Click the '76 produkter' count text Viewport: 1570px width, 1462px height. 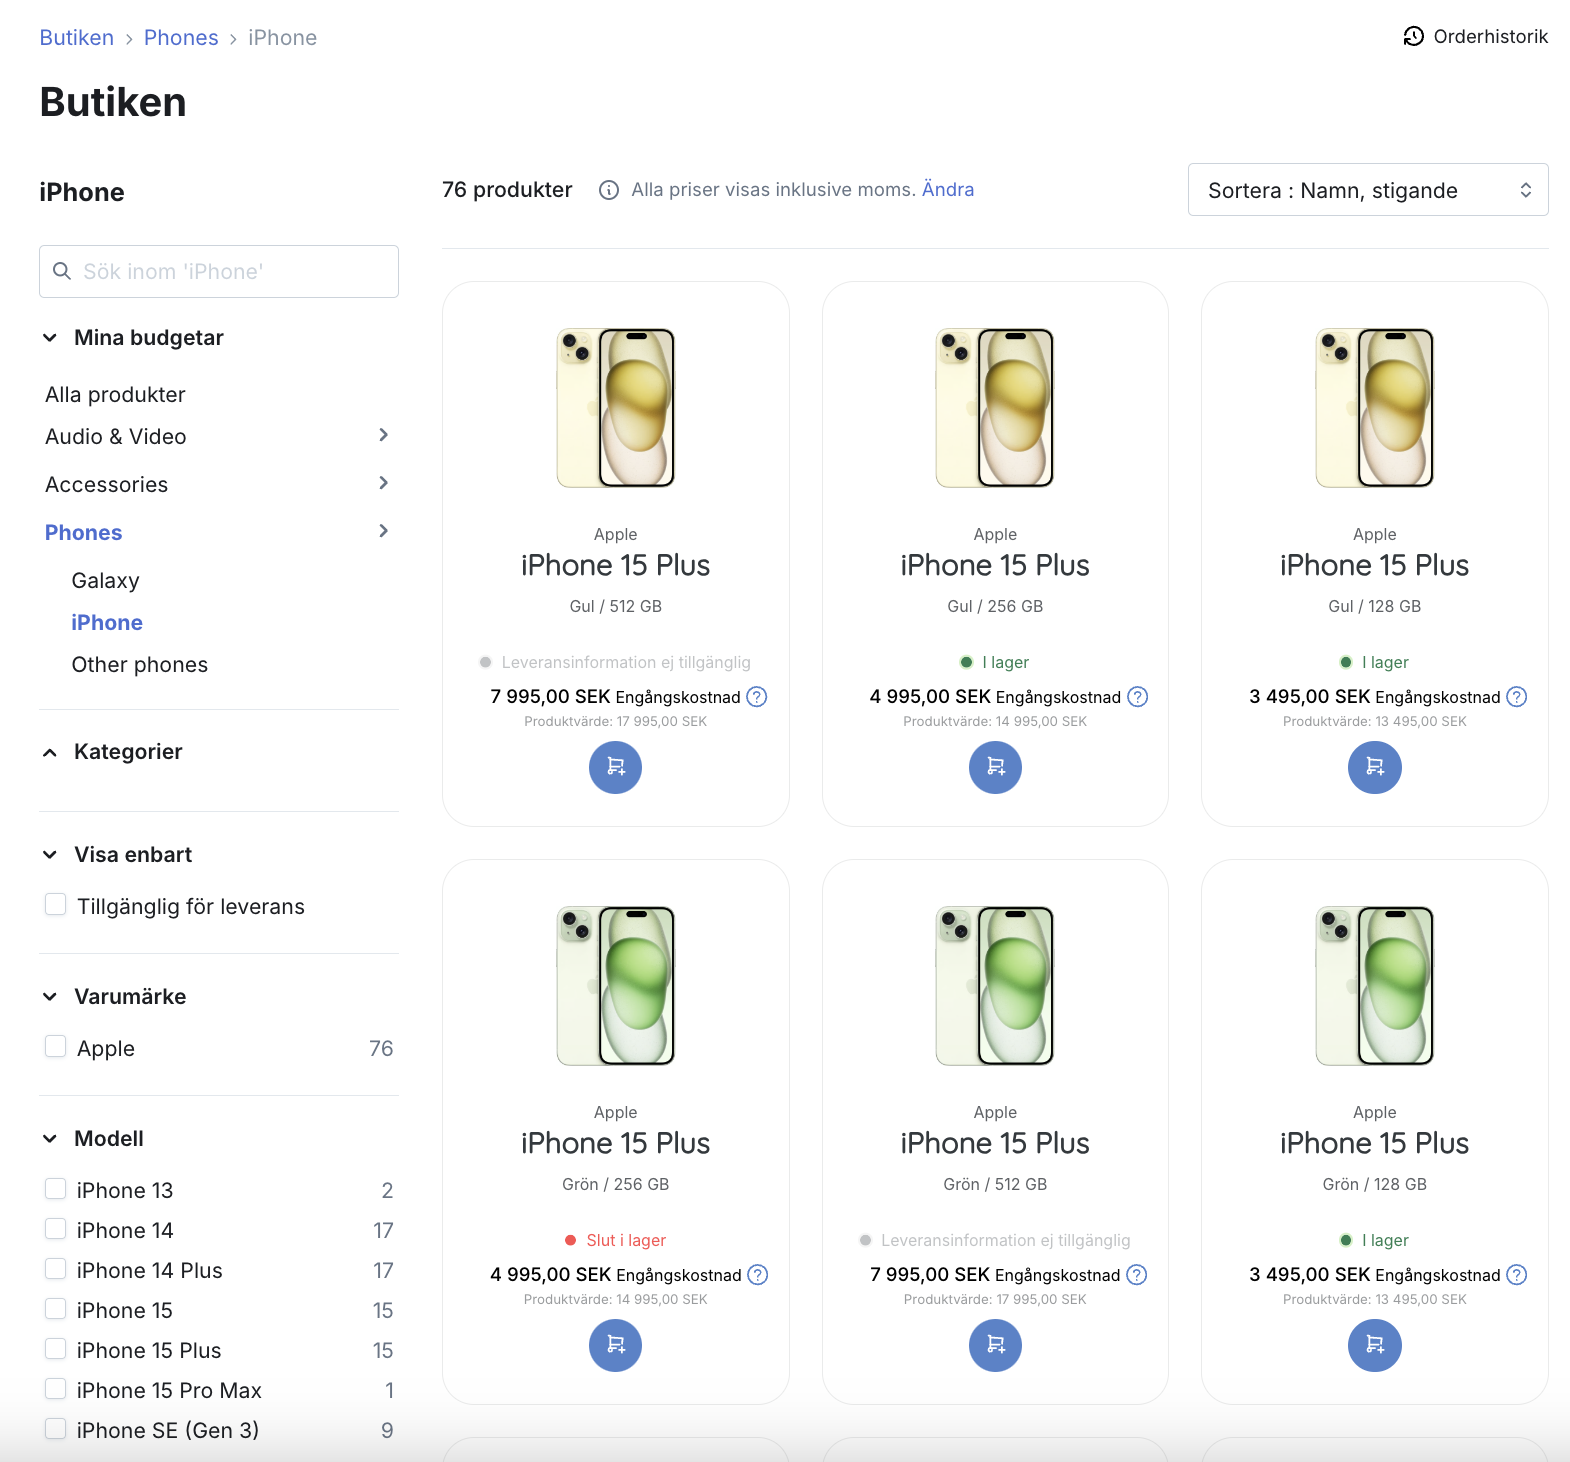(507, 190)
